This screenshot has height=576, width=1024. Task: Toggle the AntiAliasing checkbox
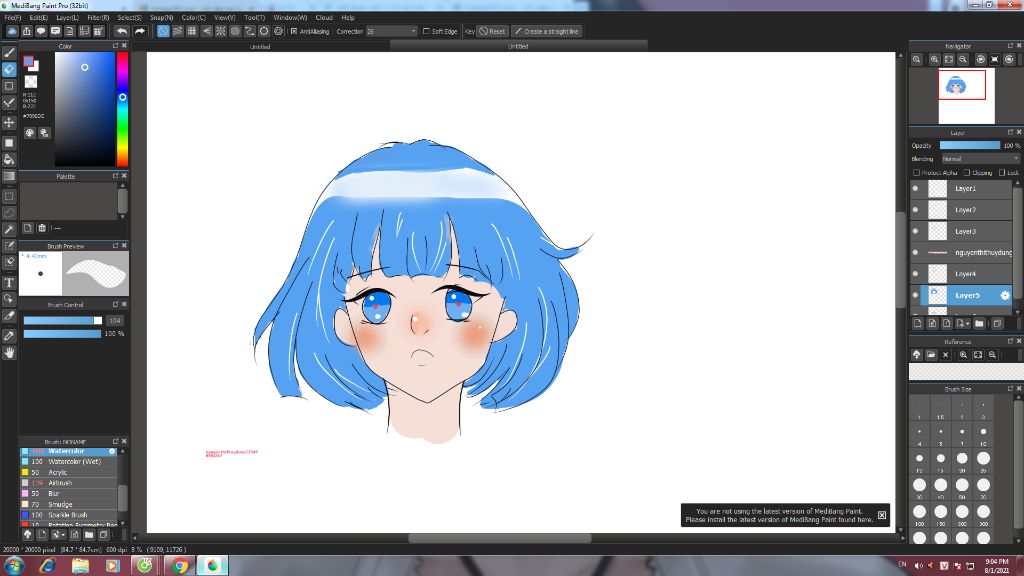click(294, 31)
